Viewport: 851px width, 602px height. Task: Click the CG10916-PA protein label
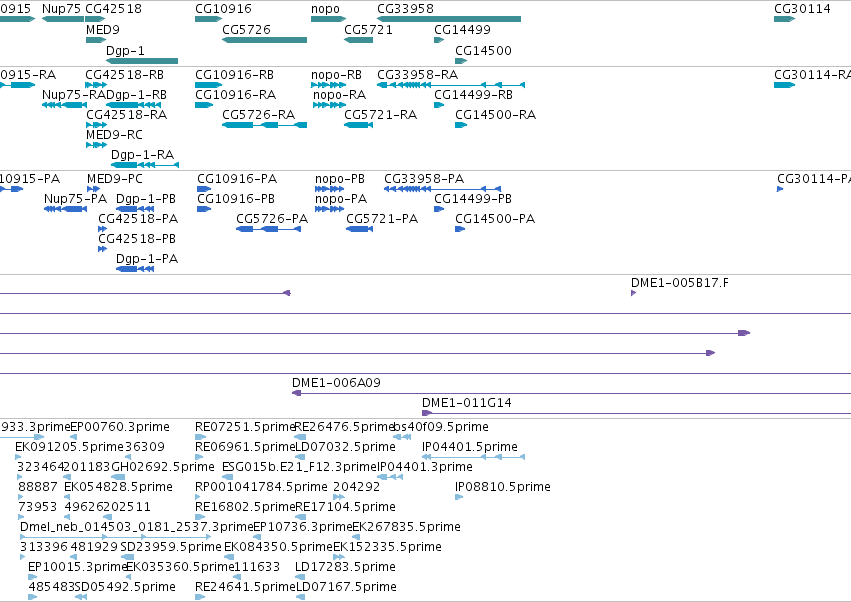click(x=237, y=179)
